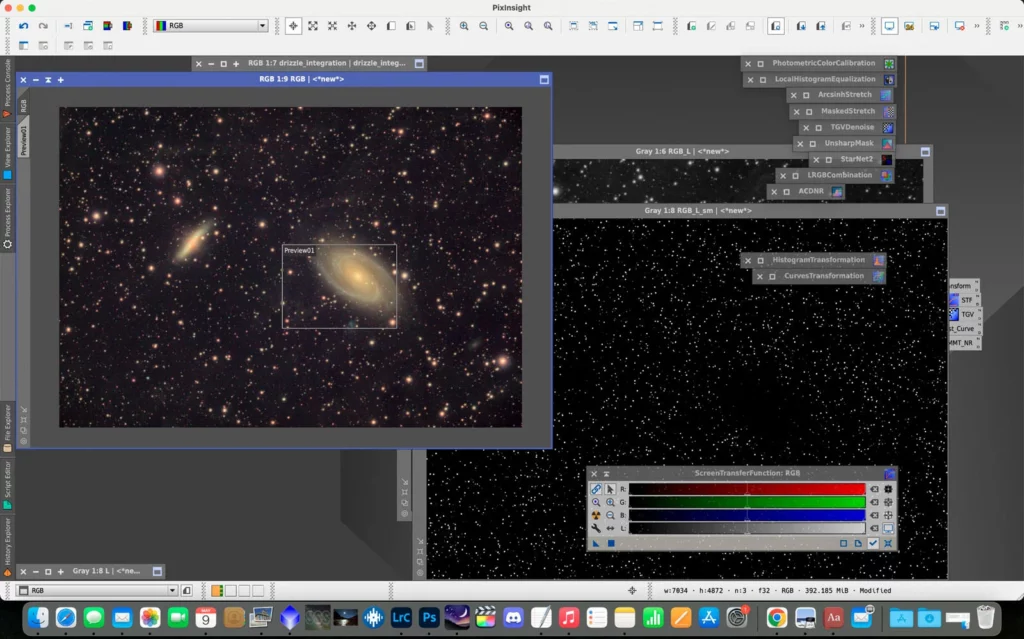This screenshot has width=1024, height=639.
Task: Select the pointer-arrow tool in the top toolbar
Action: (x=430, y=26)
